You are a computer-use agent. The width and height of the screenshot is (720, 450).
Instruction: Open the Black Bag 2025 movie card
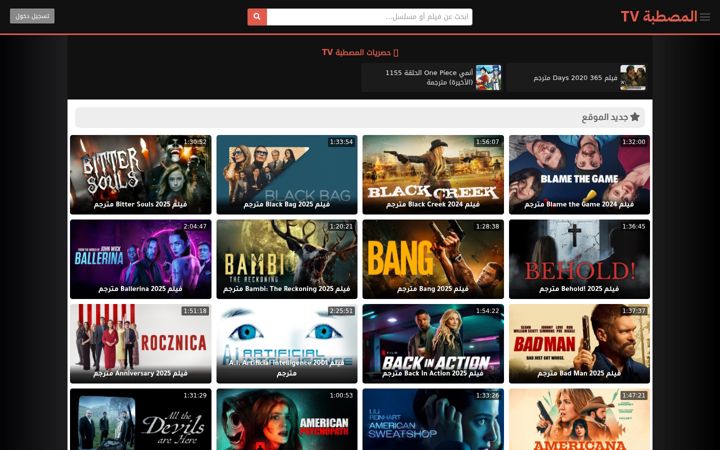tap(287, 174)
